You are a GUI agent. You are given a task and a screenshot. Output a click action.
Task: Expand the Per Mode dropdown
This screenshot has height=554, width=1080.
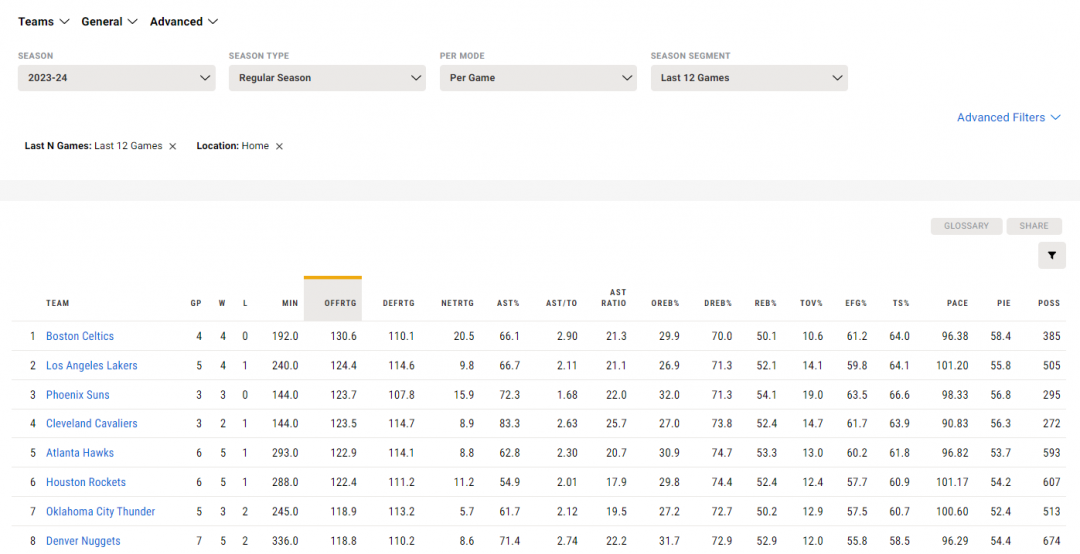click(538, 78)
